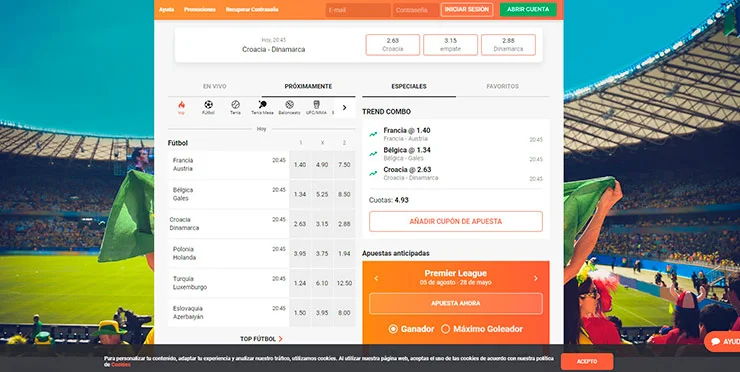Screen dimensions: 740x372
Task: Select the Ganador radio option
Action: point(393,329)
